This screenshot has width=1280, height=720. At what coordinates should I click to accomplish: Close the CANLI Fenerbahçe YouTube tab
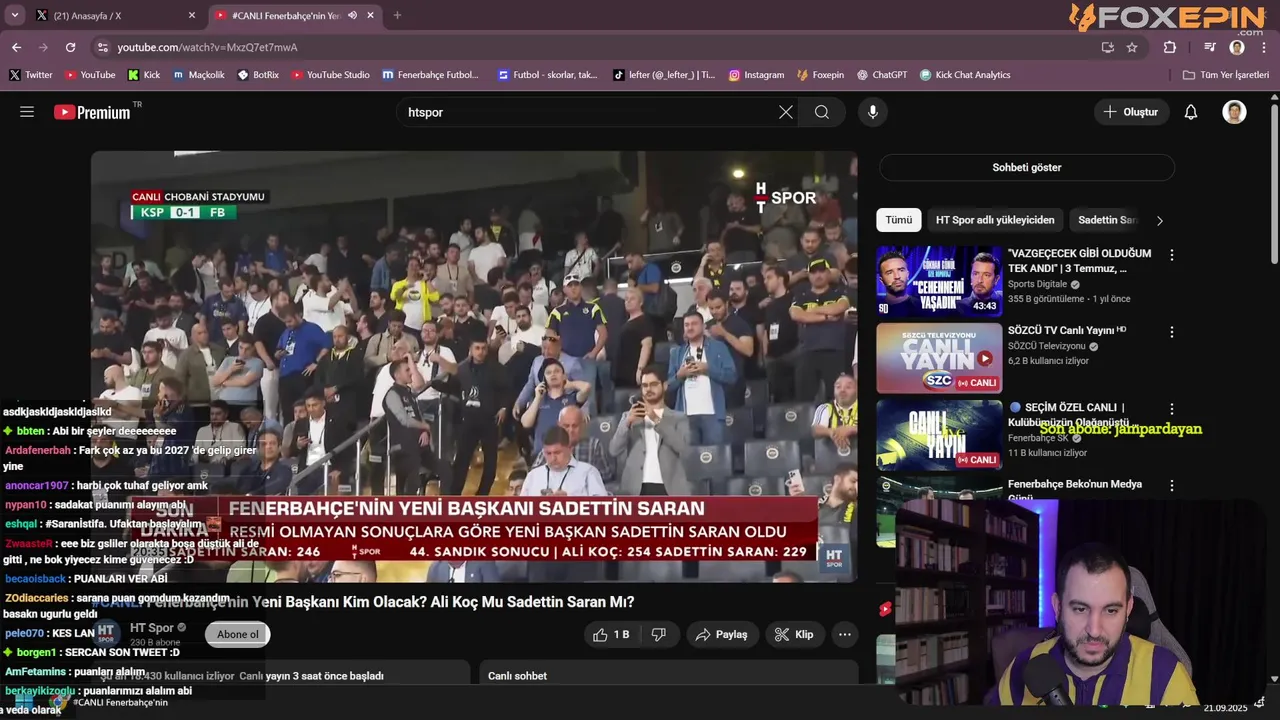[x=371, y=15]
